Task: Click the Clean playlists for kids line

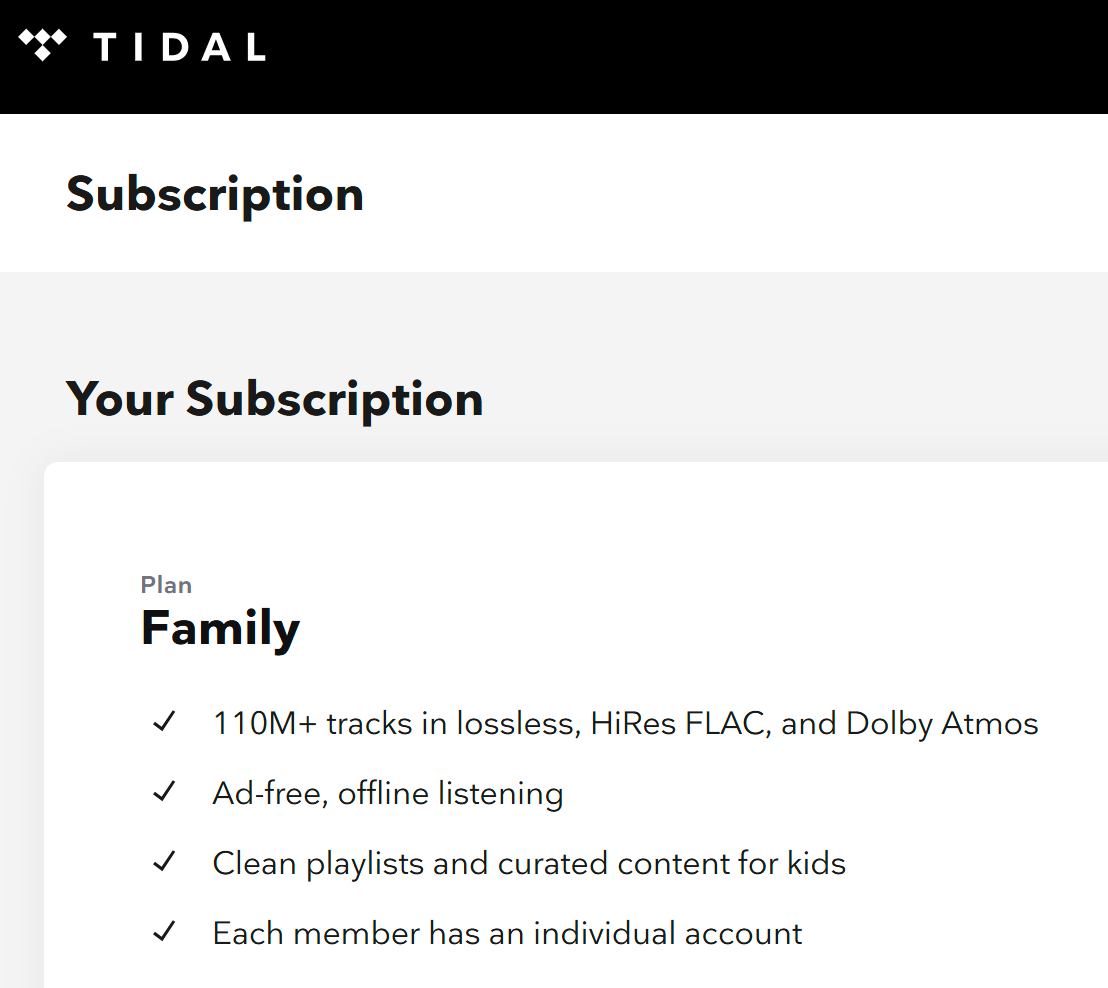Action: point(529,864)
